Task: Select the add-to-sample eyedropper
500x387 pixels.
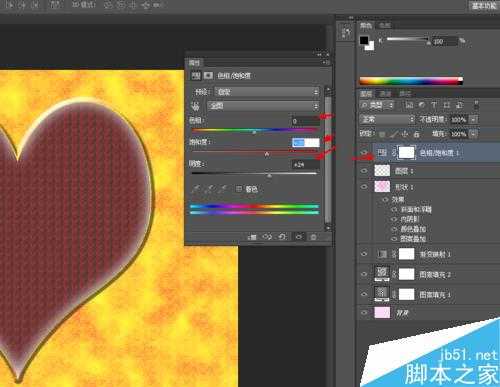Action: click(210, 190)
